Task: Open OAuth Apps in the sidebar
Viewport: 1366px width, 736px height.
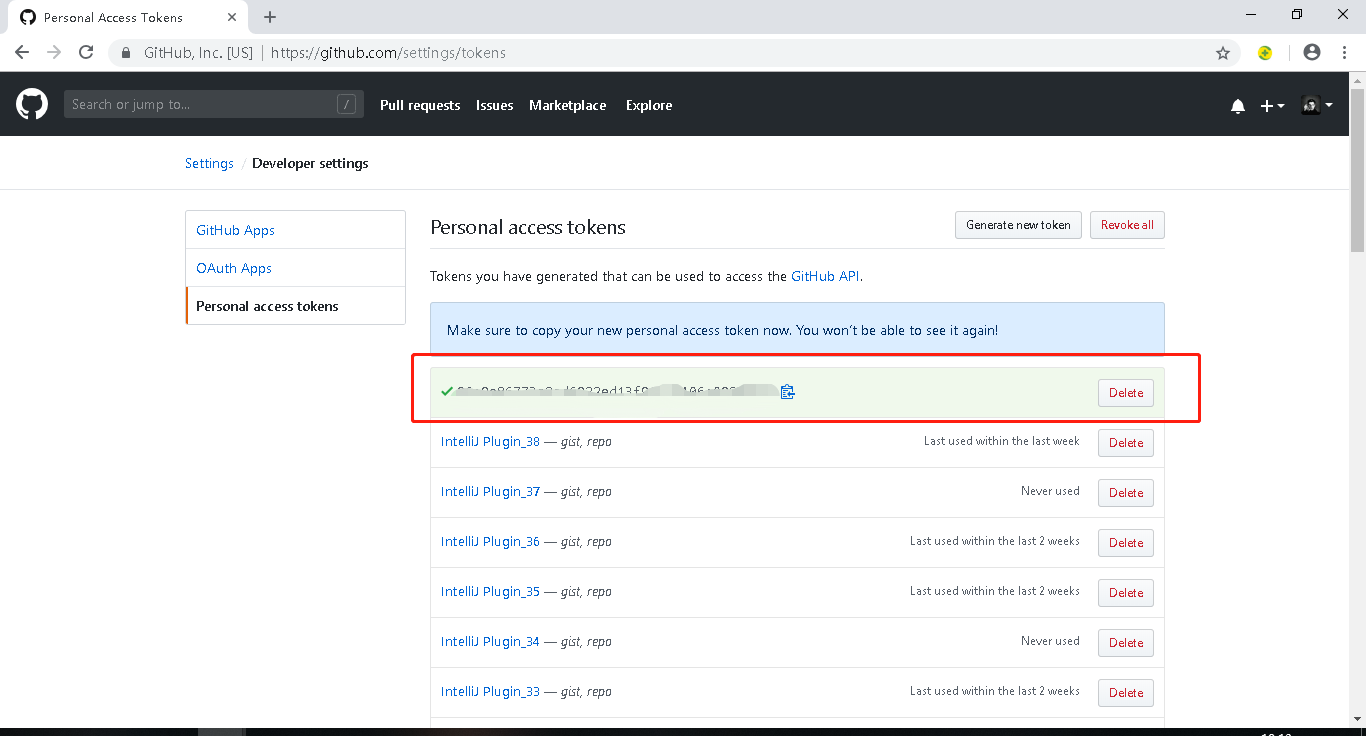Action: [x=296, y=268]
